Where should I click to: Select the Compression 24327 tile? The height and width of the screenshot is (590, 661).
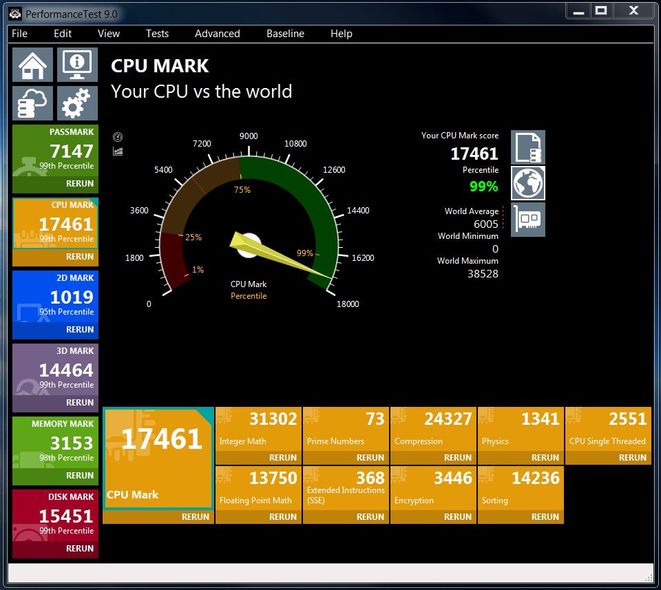coord(433,429)
